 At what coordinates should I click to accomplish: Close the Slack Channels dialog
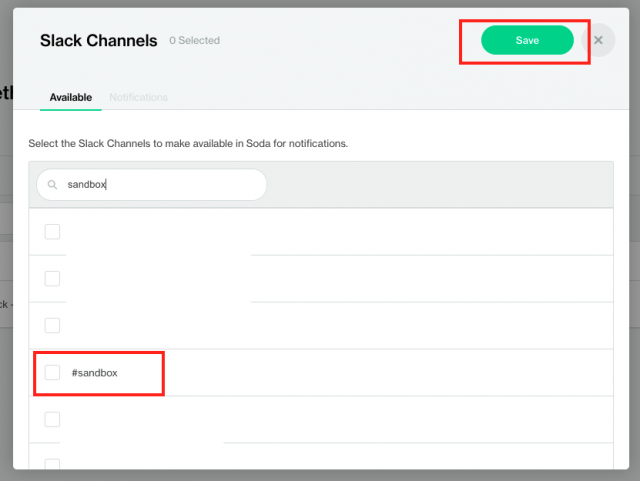pyautogui.click(x=598, y=40)
